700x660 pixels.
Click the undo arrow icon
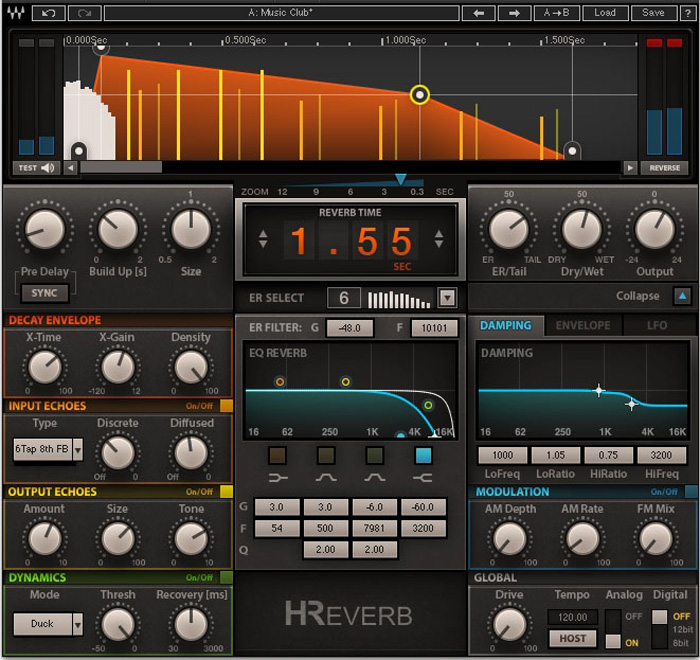tap(48, 13)
